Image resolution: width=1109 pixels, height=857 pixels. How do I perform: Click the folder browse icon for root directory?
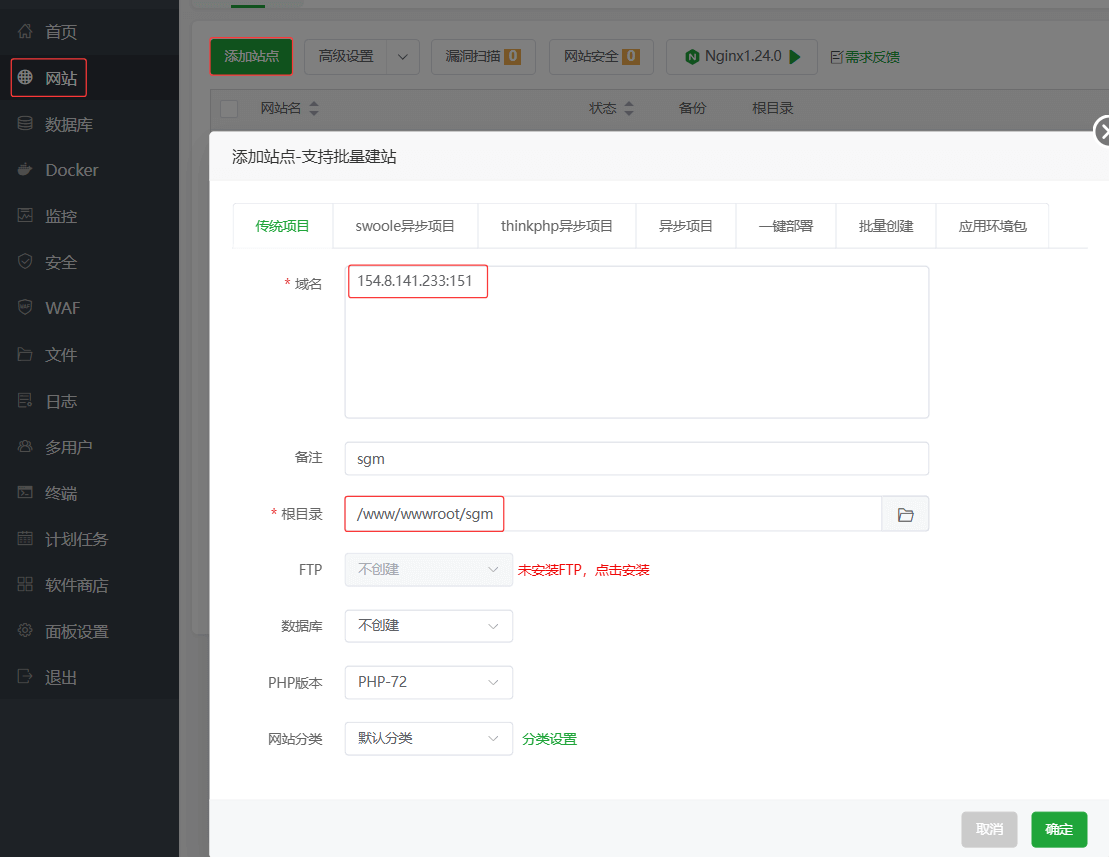pyautogui.click(x=905, y=514)
